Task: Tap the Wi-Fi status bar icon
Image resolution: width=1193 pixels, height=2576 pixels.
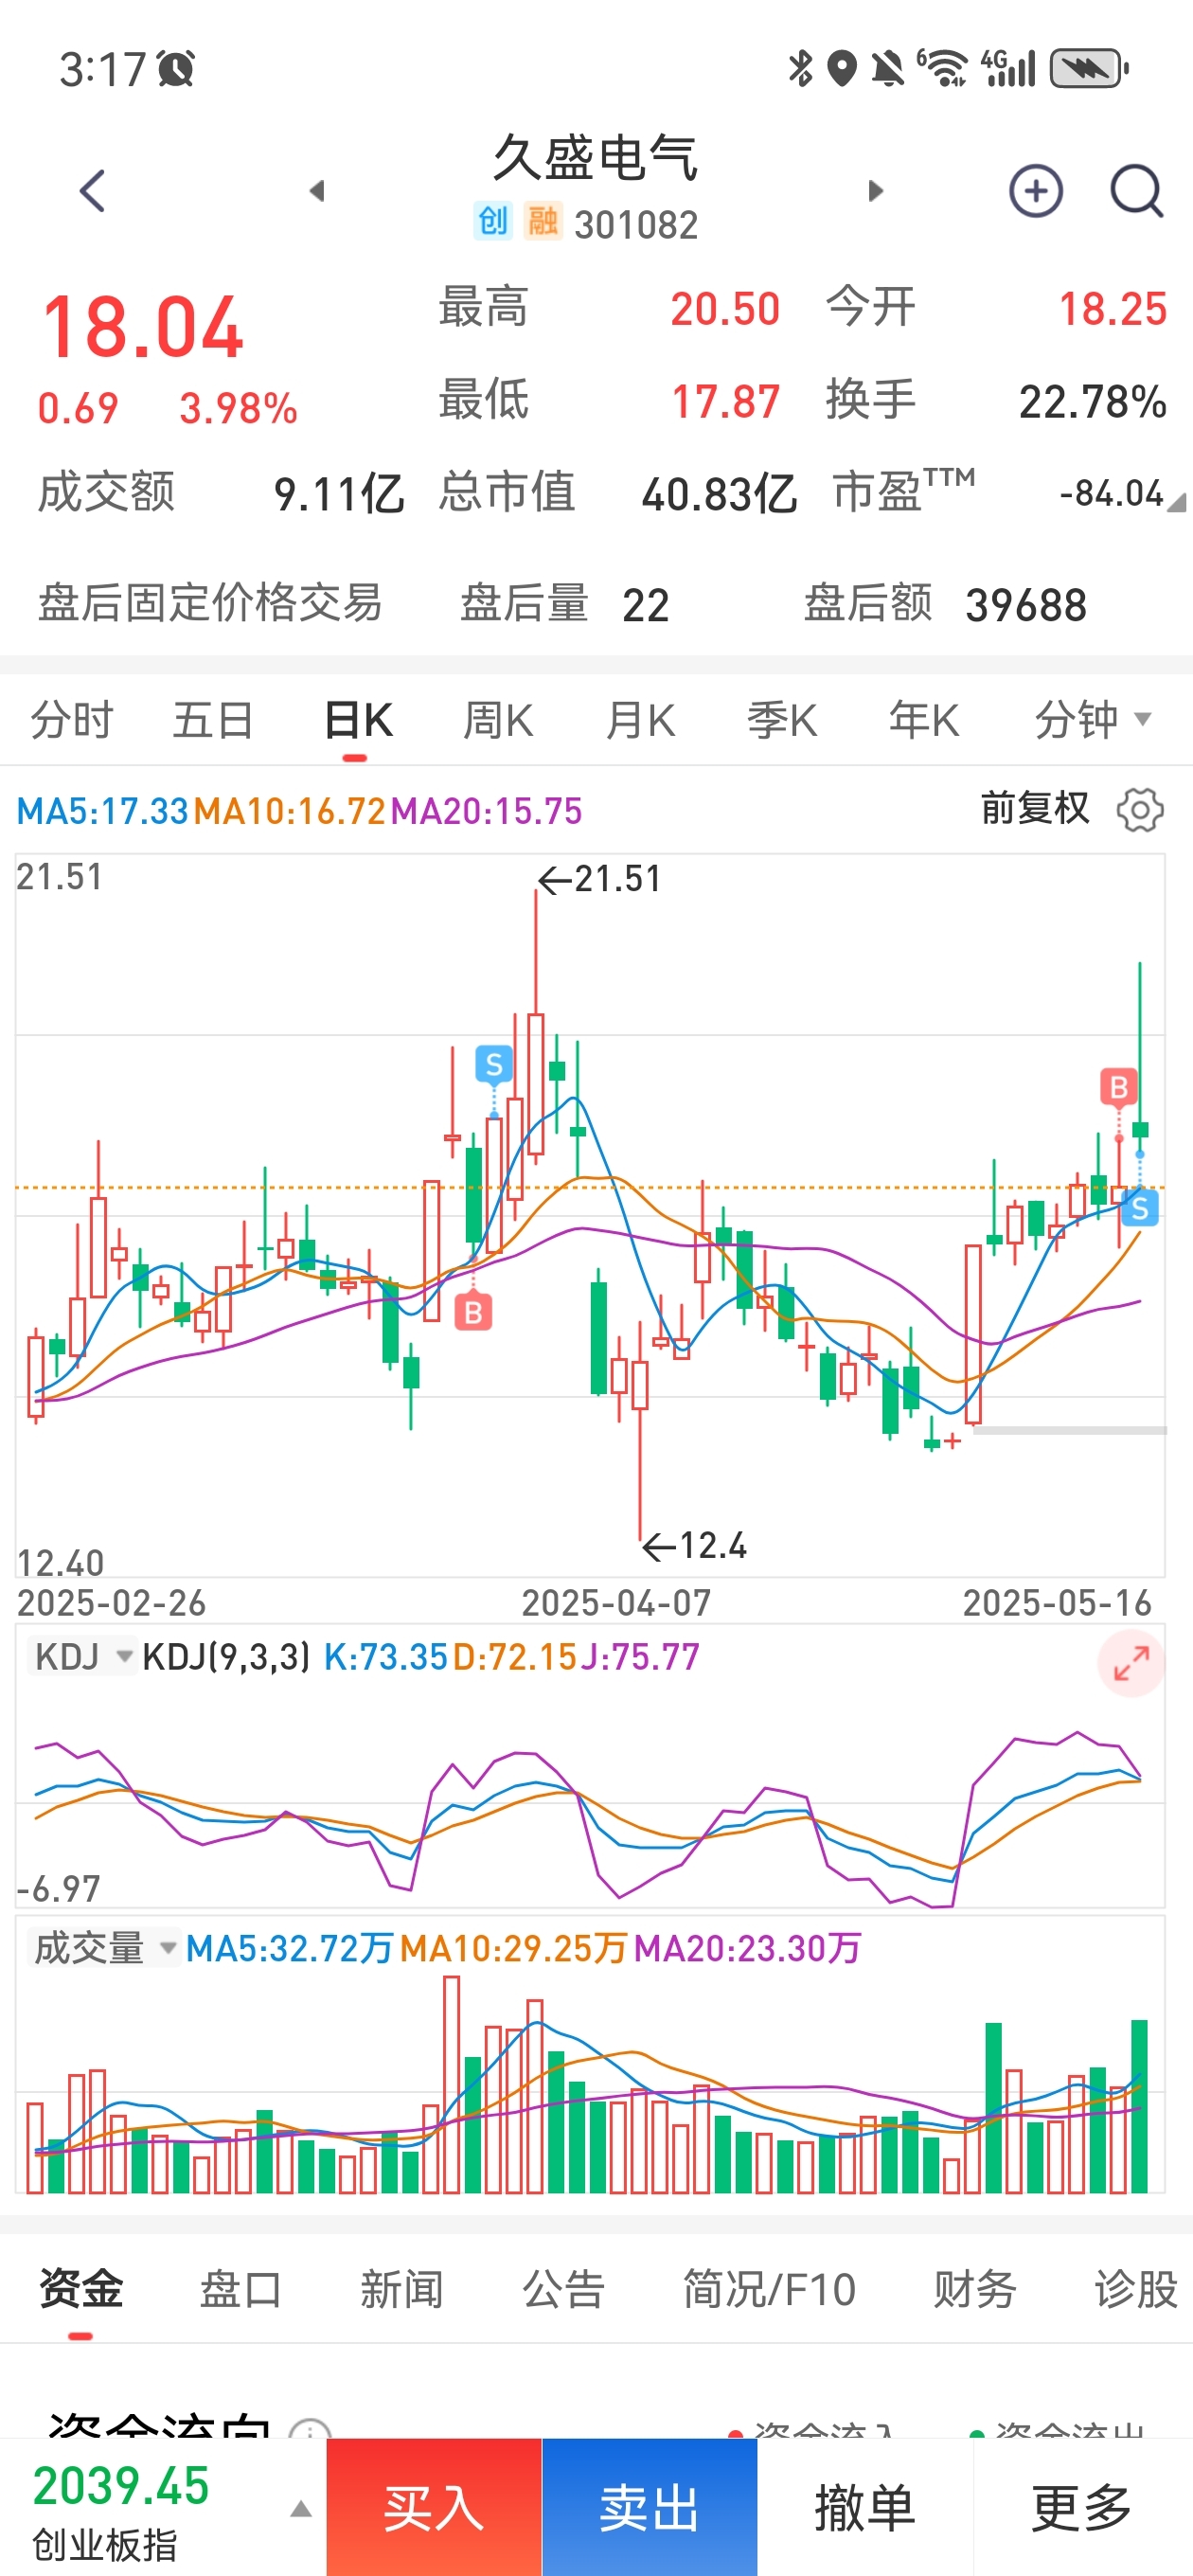Action: point(942,68)
